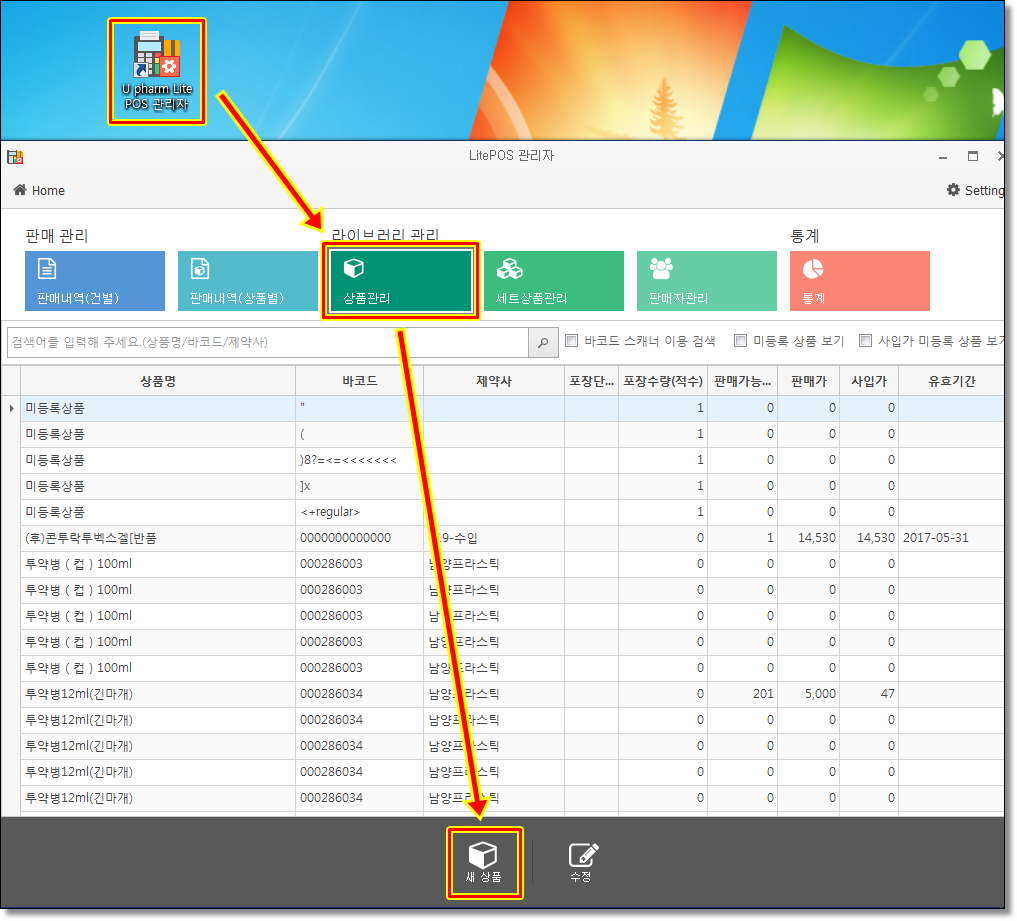Screen dimensions: 1017x921
Task: Enable 바코드 스캐너 이용 검색 checkbox
Action: pos(572,341)
